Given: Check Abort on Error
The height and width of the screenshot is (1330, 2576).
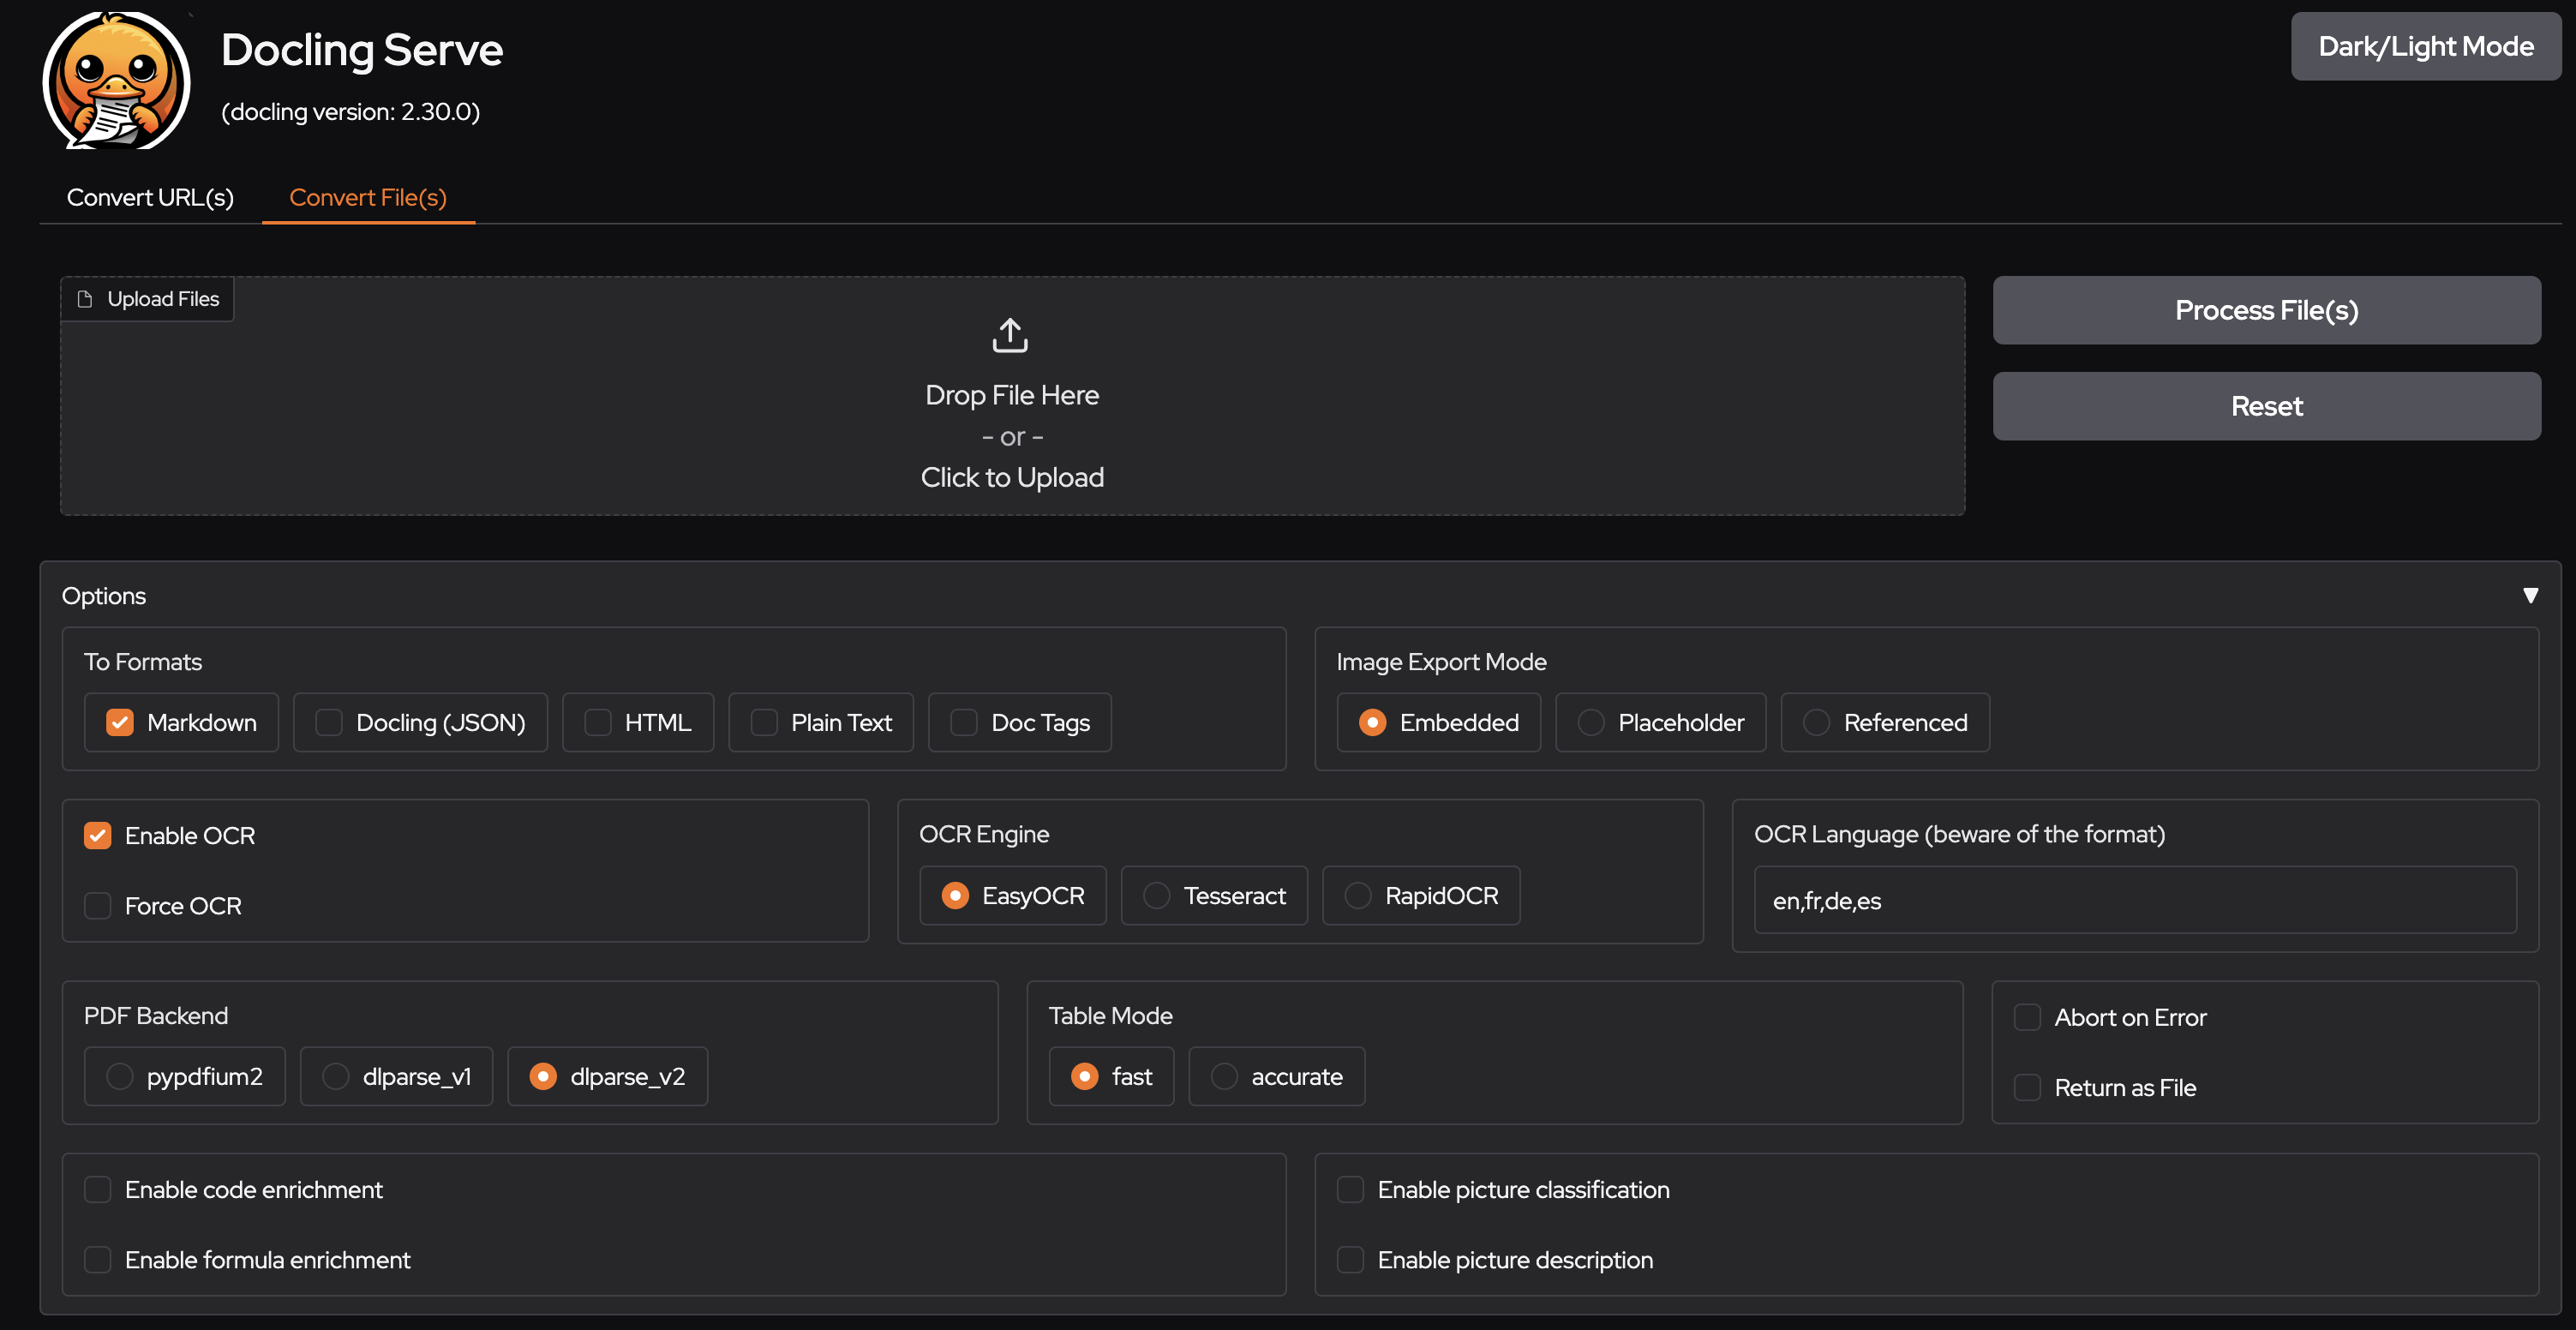Looking at the screenshot, I should click(2027, 1017).
